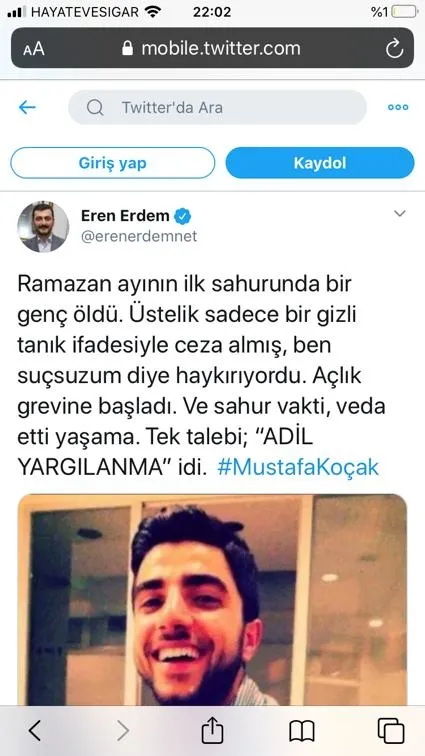Open Safari bookmarks book icon
Image resolution: width=425 pixels, height=756 pixels.
click(302, 731)
